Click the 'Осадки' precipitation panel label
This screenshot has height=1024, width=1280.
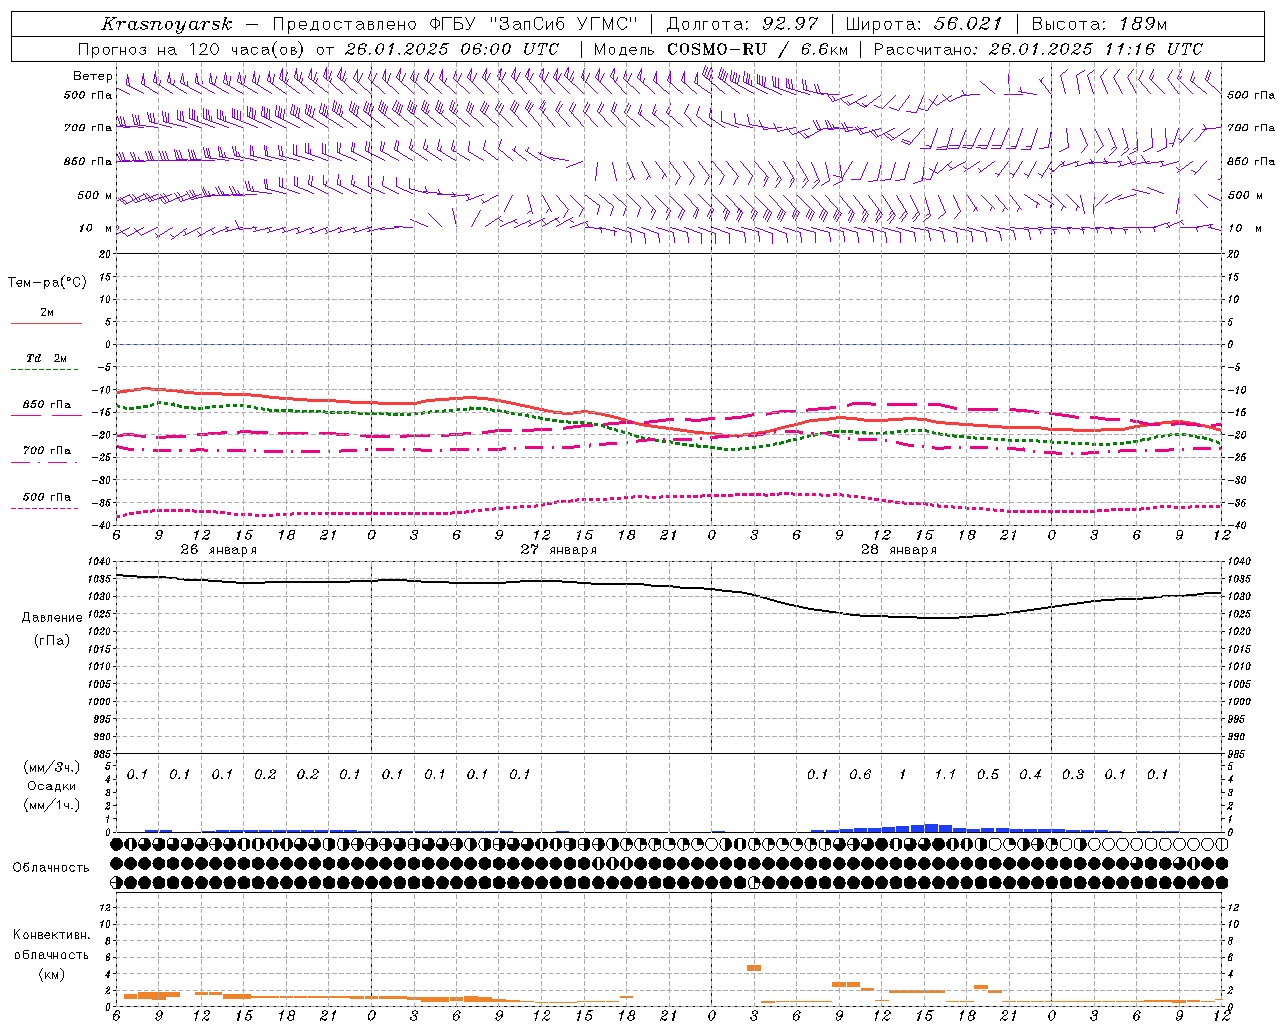coord(51,786)
